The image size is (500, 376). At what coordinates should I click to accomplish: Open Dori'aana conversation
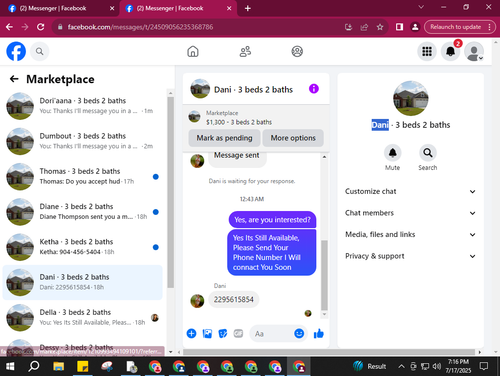pos(83,106)
